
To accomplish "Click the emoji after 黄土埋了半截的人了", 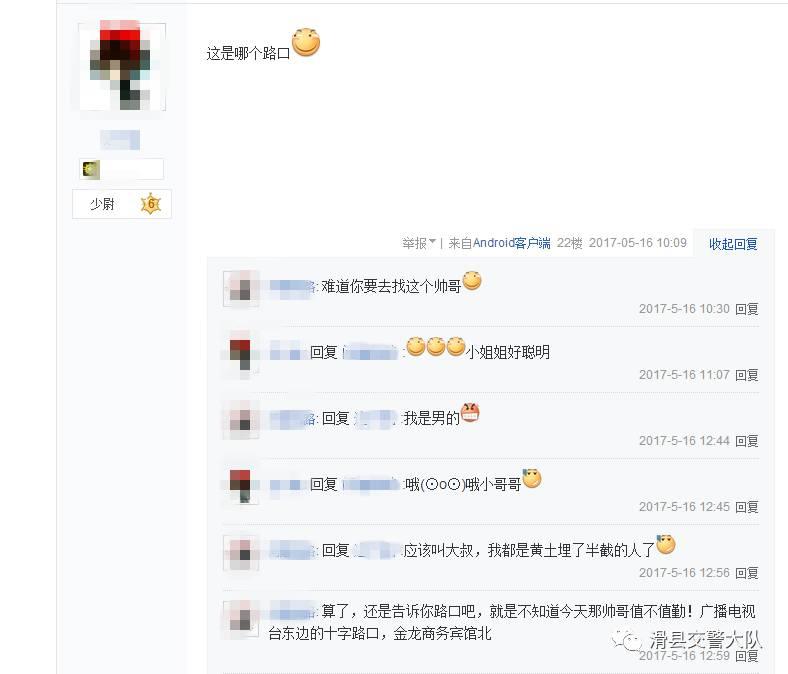I will pyautogui.click(x=666, y=544).
